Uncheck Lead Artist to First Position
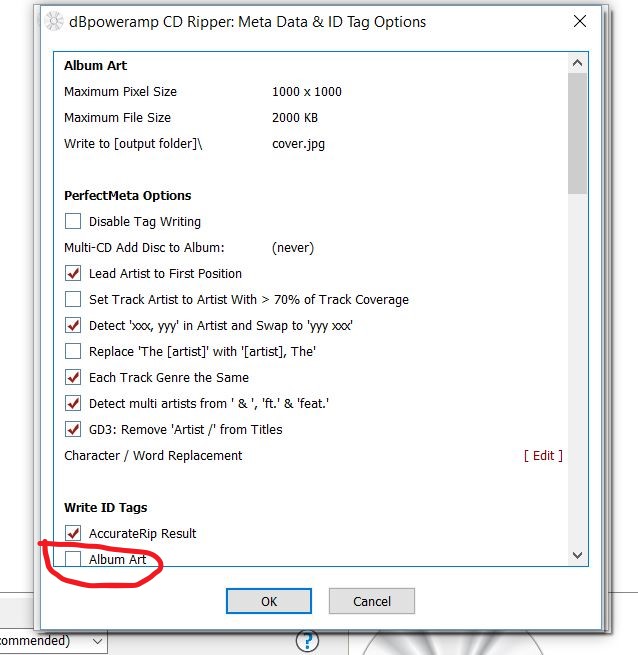Image resolution: width=638 pixels, height=655 pixels. [x=73, y=274]
